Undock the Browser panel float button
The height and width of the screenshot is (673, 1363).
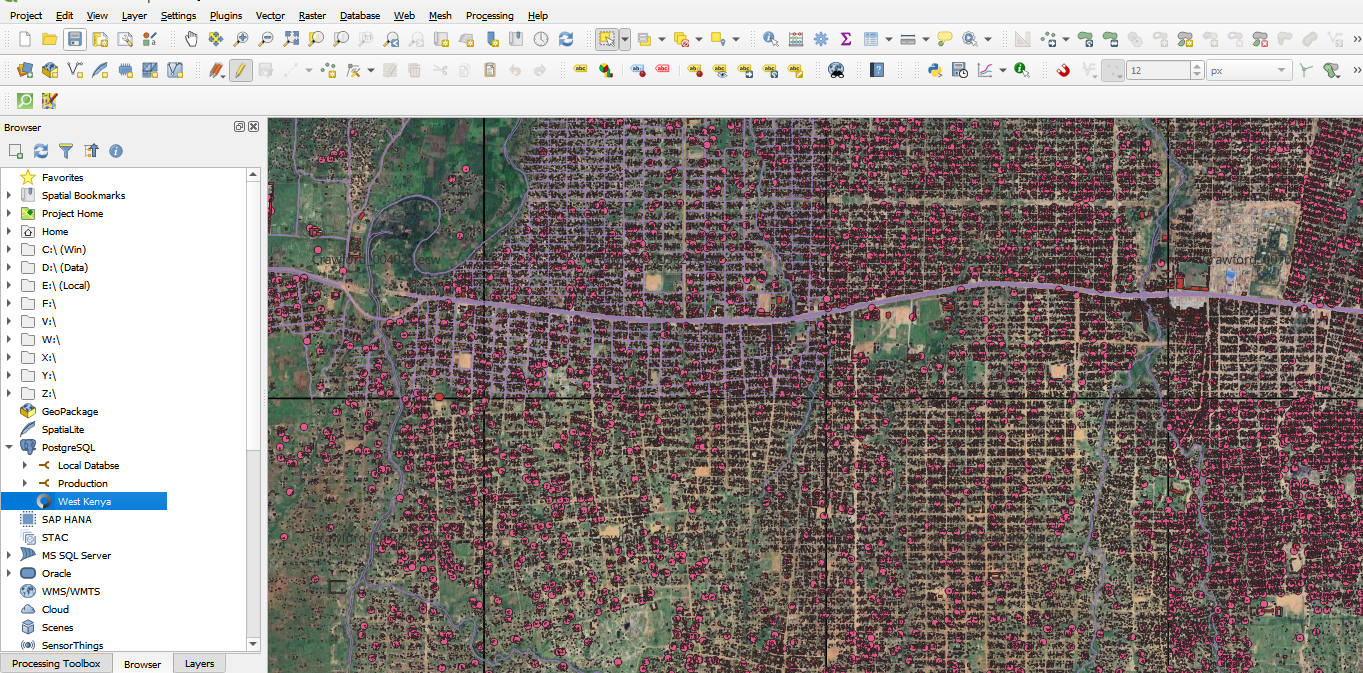(x=240, y=127)
